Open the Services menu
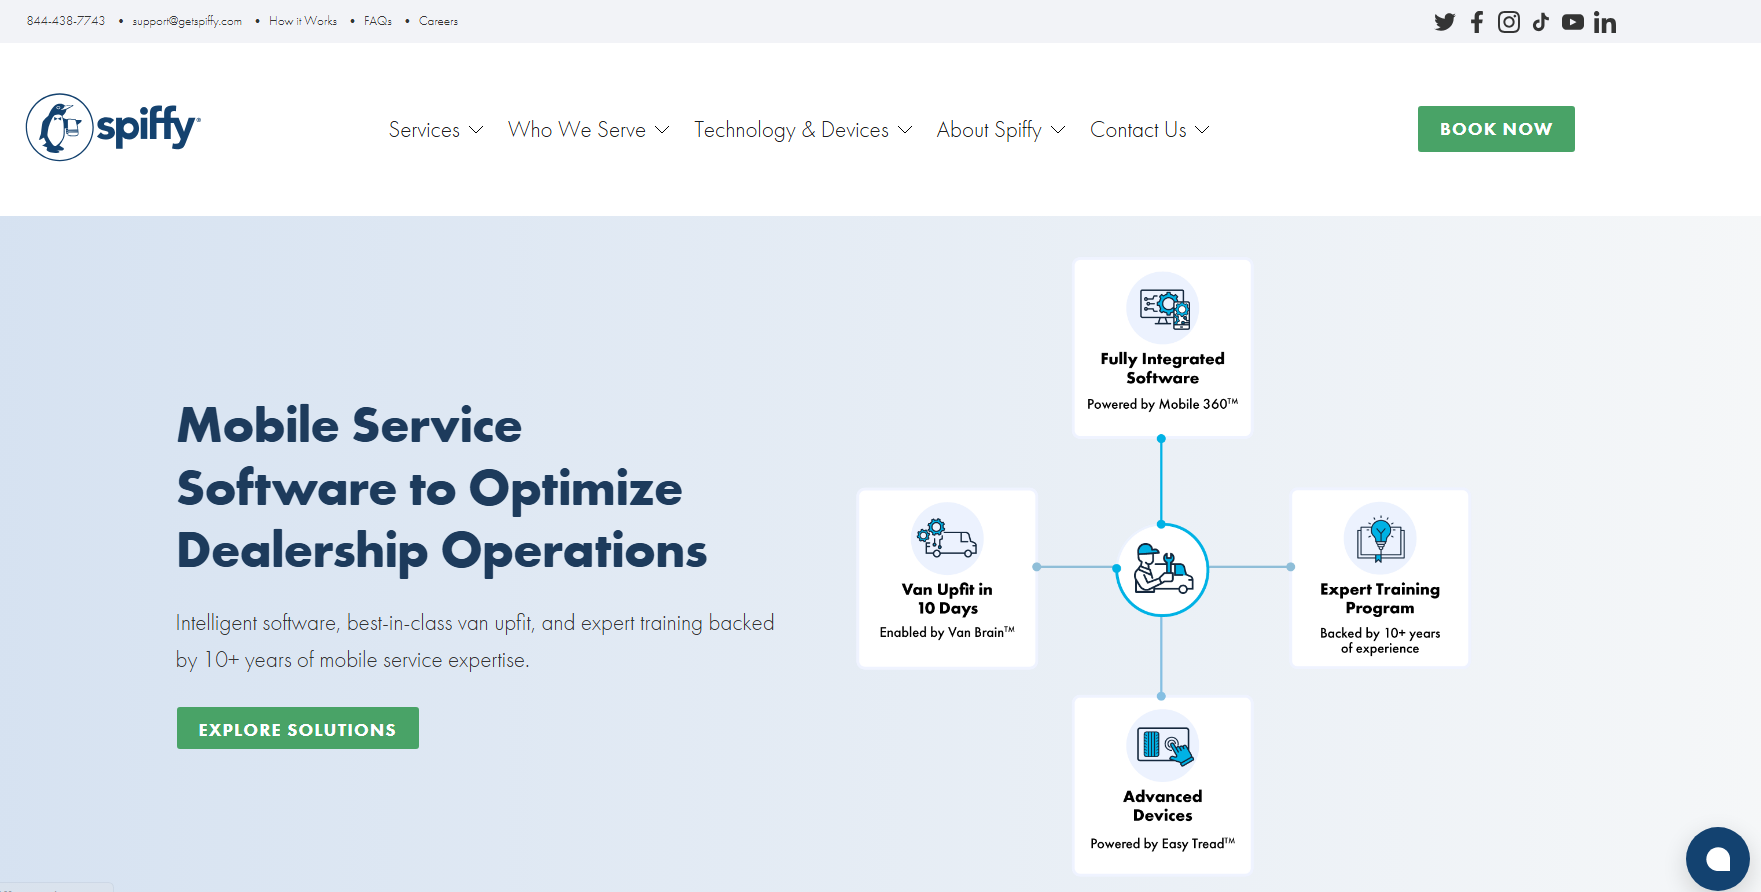This screenshot has height=892, width=1761. click(424, 130)
